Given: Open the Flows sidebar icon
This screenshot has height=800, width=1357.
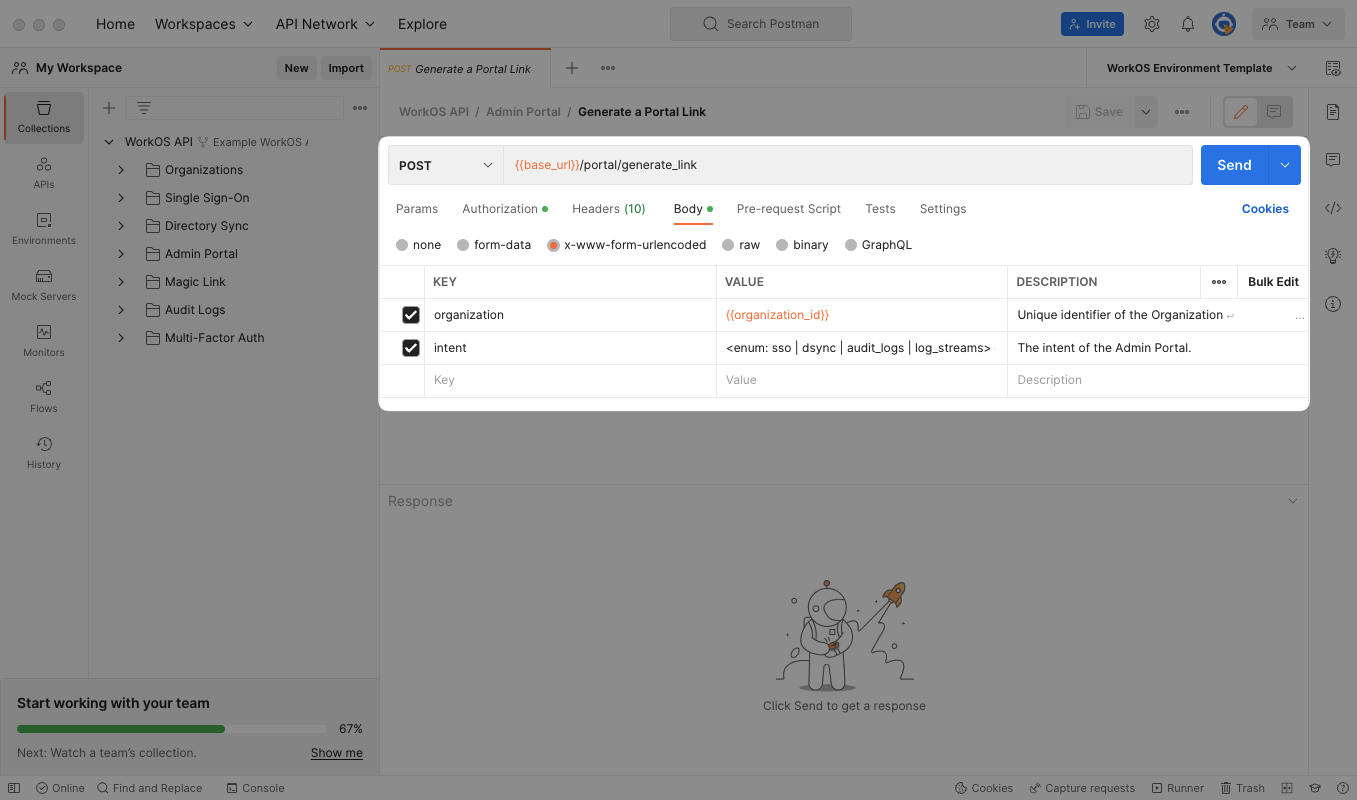Looking at the screenshot, I should [x=44, y=396].
